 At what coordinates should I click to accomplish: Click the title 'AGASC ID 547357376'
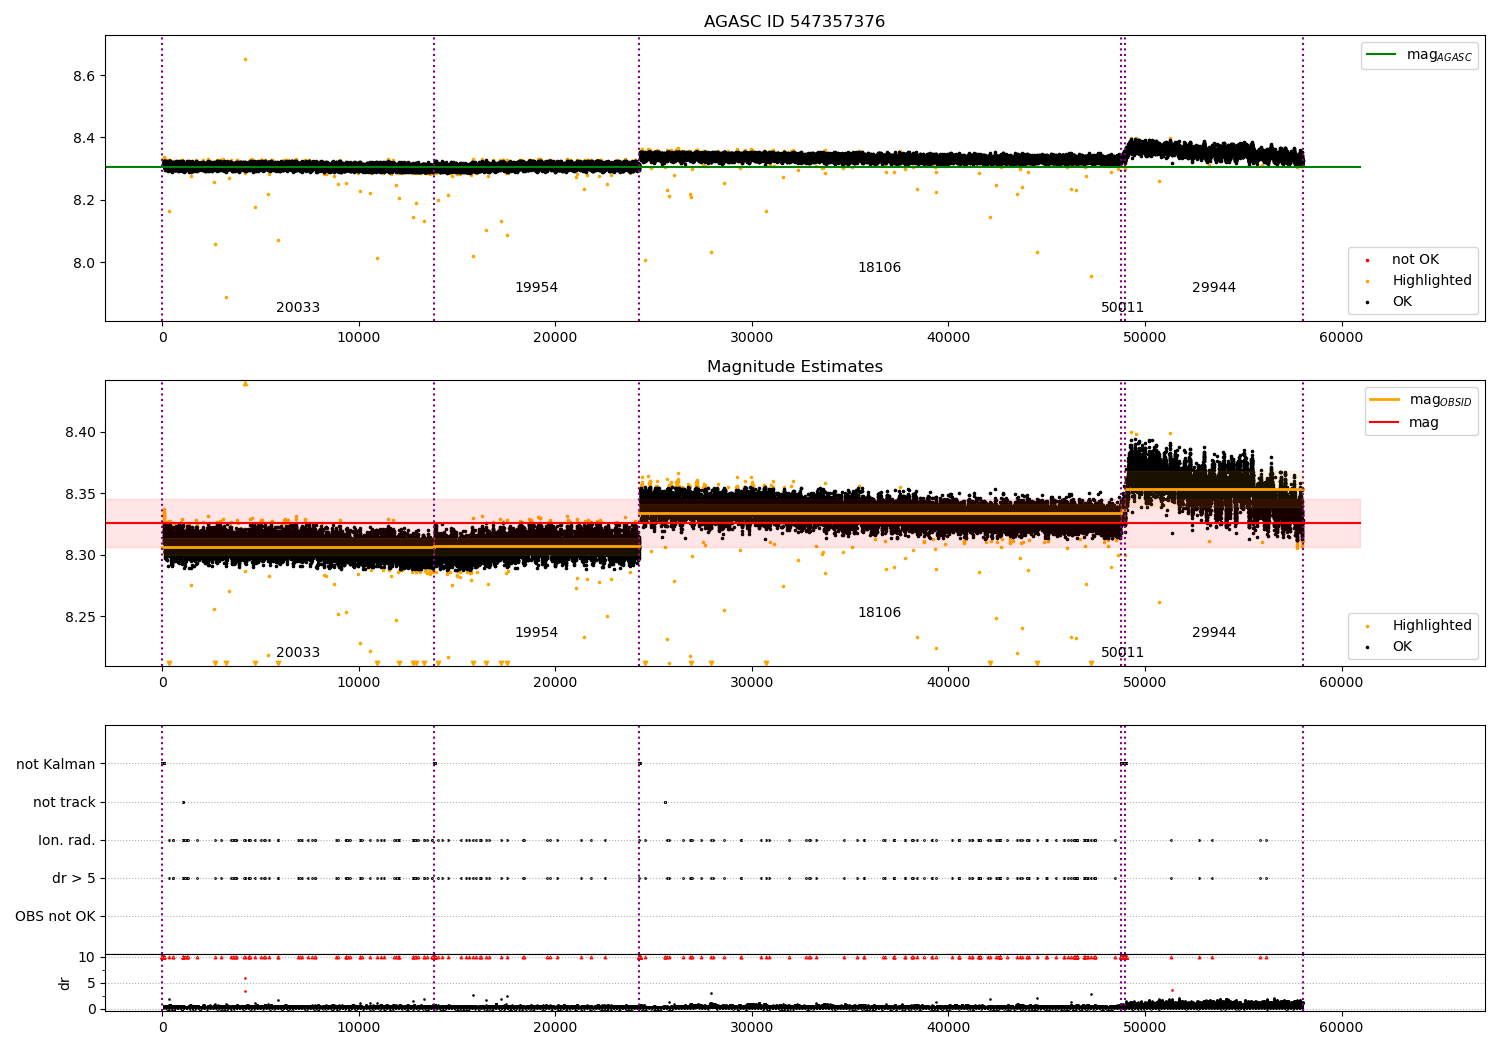coord(794,22)
